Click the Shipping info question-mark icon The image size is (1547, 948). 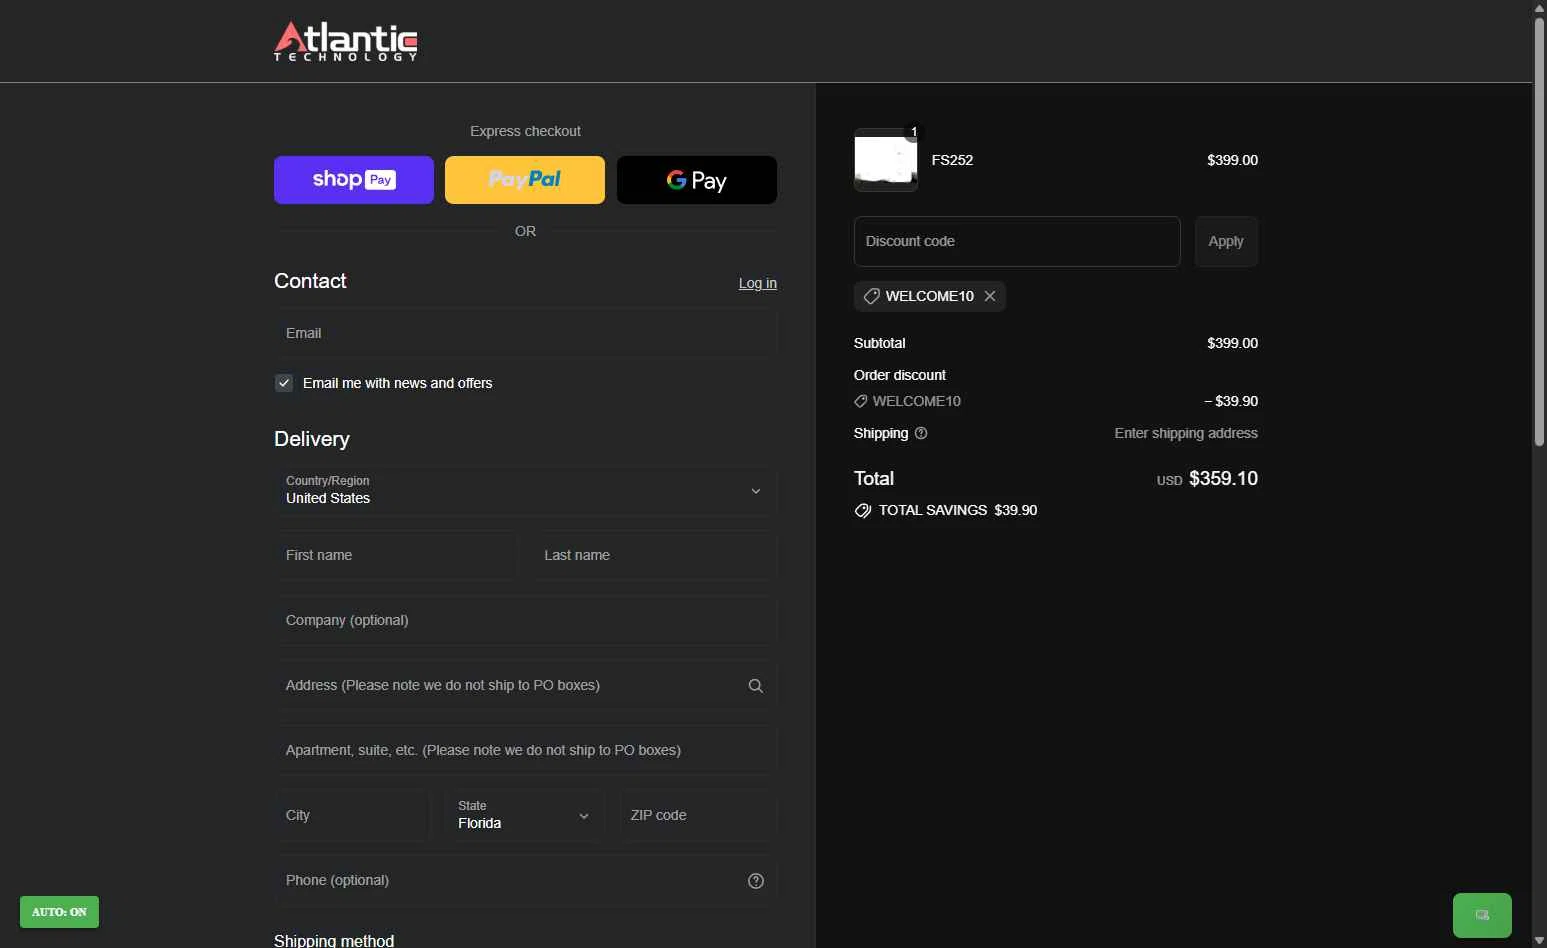click(921, 433)
